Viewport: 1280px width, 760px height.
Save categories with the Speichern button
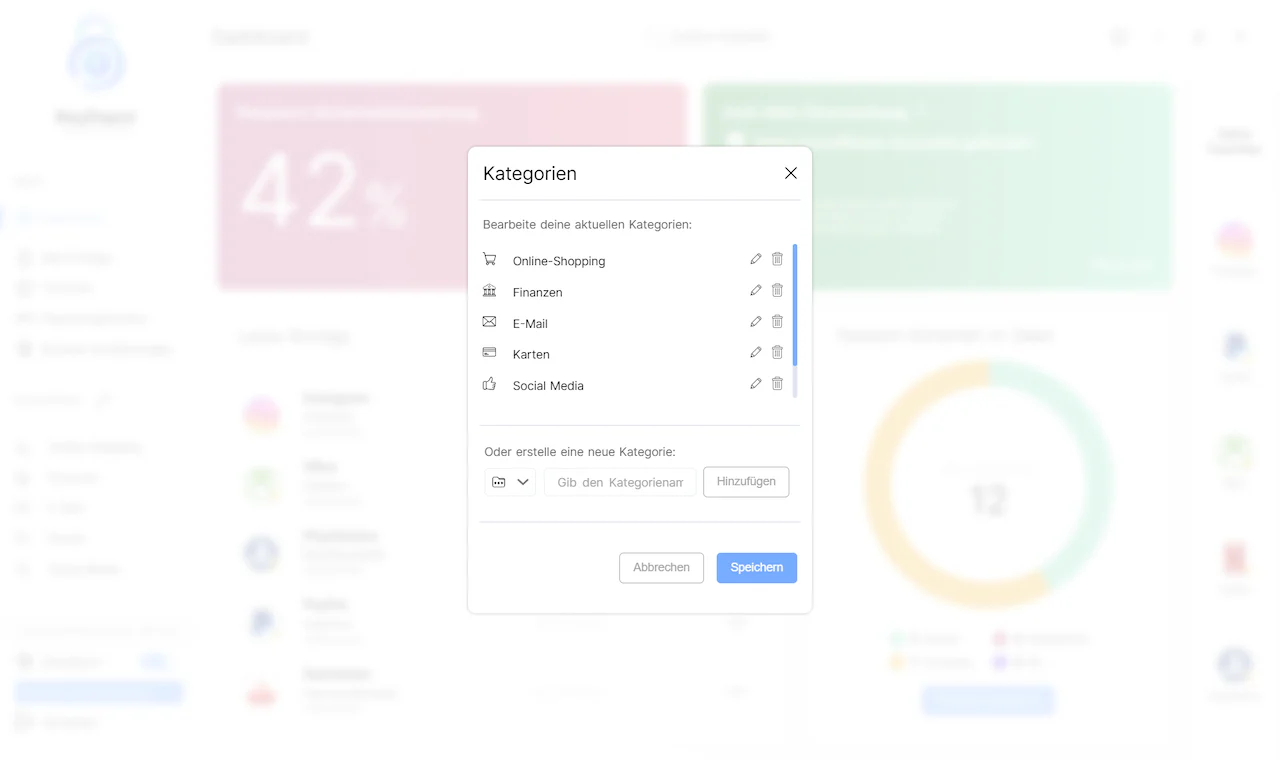pyautogui.click(x=757, y=568)
